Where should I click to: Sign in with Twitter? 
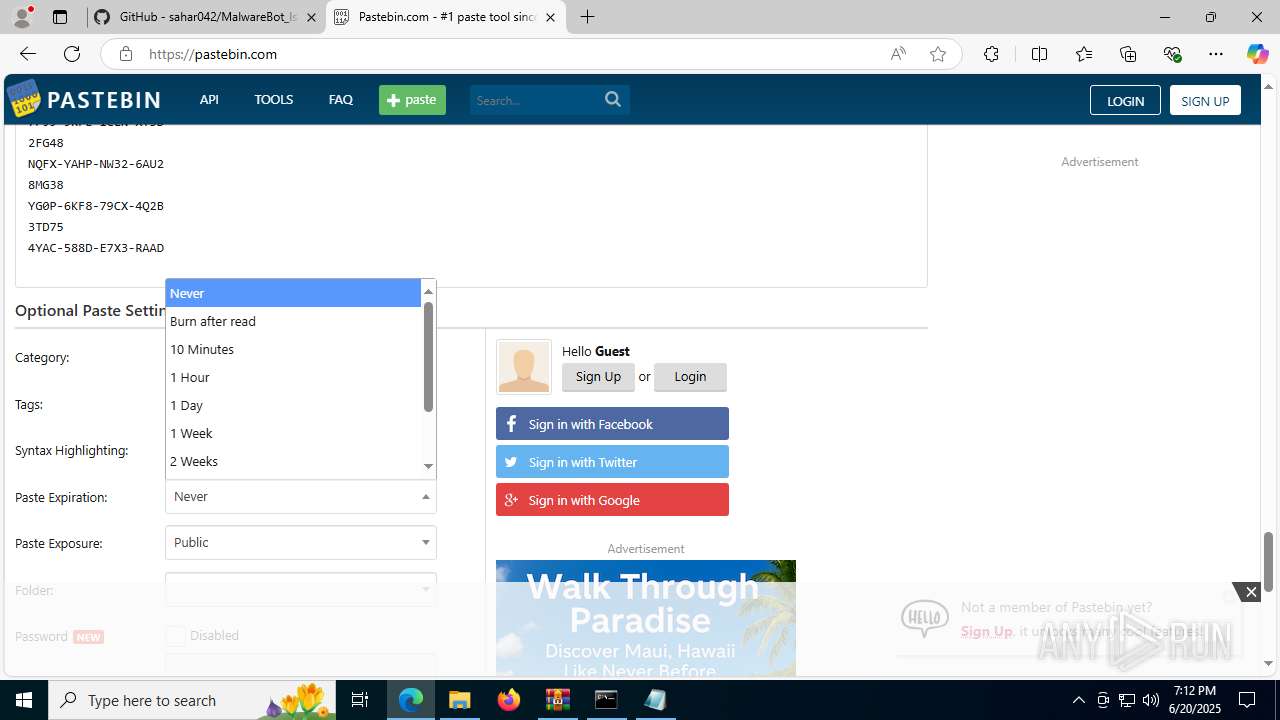612,462
